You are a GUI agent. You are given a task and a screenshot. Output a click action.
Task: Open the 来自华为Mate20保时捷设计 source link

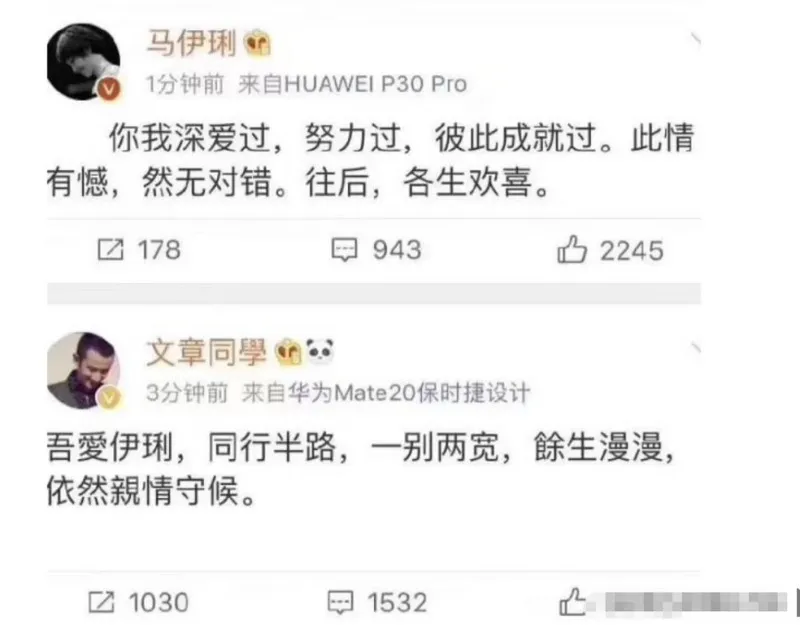point(386,393)
